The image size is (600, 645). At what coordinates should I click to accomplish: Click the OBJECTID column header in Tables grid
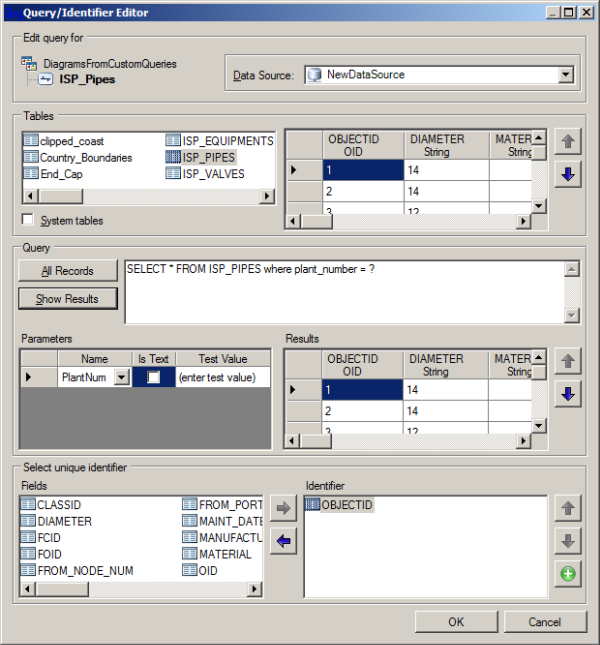coord(363,145)
